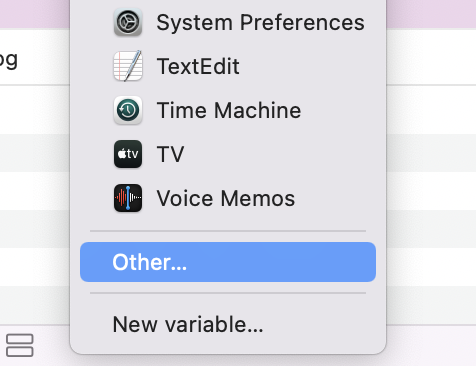
Task: Select TextEdit from the application list
Action: click(198, 66)
